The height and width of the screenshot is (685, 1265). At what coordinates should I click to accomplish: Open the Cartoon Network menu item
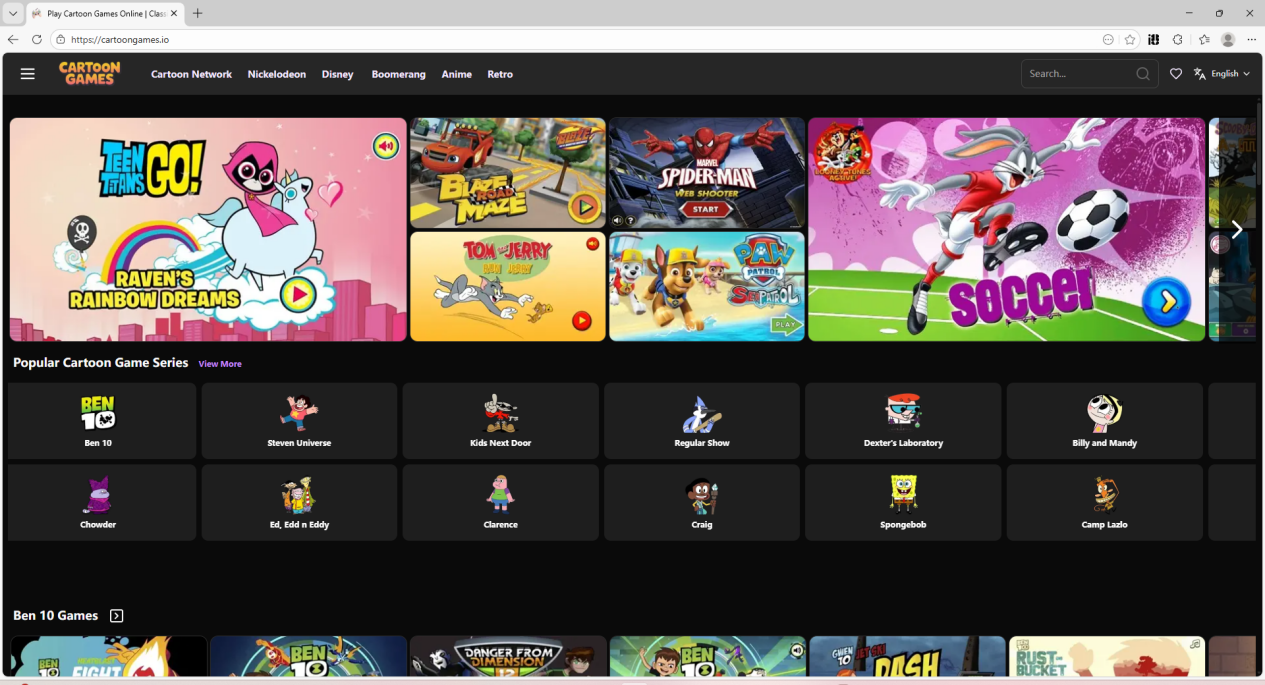[191, 74]
